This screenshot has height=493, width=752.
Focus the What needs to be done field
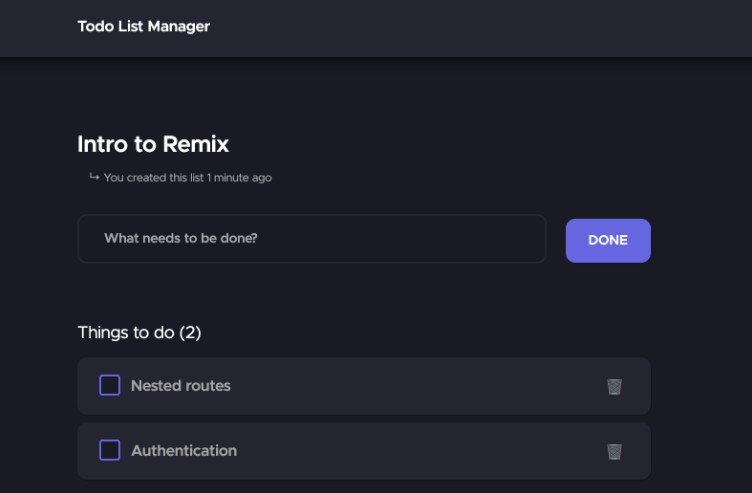coord(312,238)
